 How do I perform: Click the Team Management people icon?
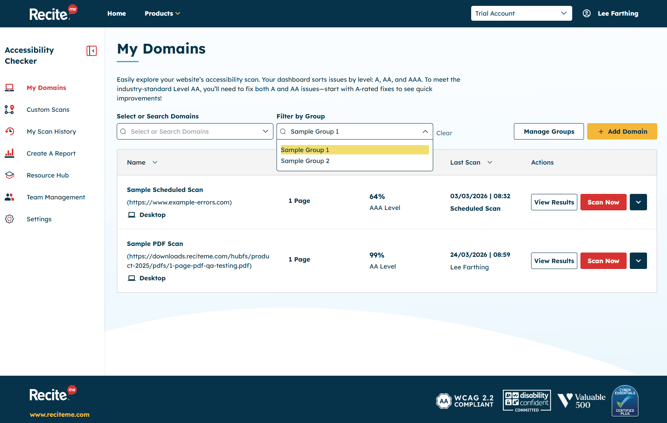click(x=10, y=197)
